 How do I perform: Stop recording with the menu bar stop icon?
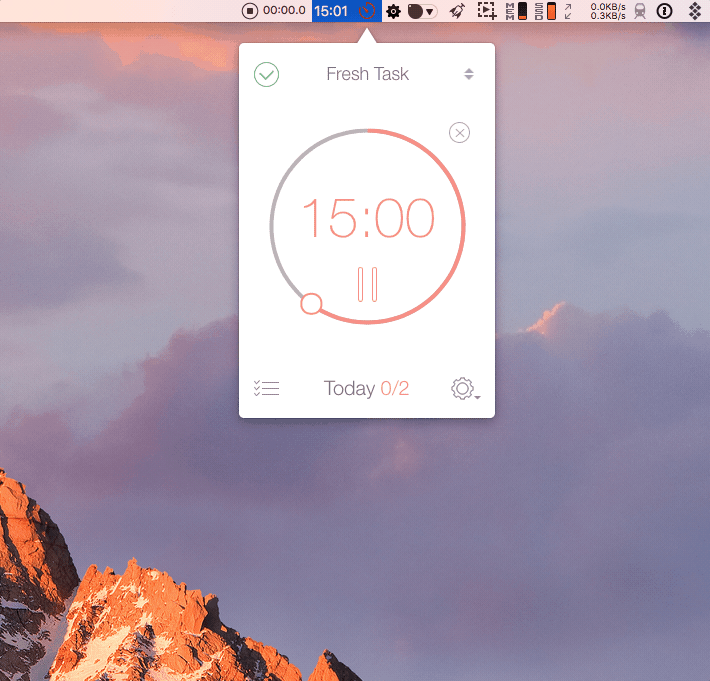click(x=249, y=10)
